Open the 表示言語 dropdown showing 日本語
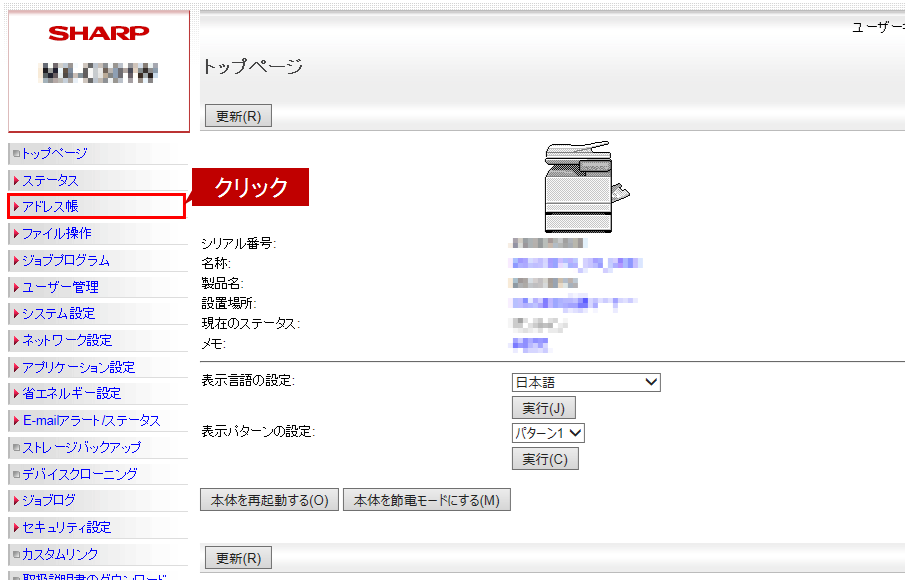The height and width of the screenshot is (584, 917). click(586, 383)
